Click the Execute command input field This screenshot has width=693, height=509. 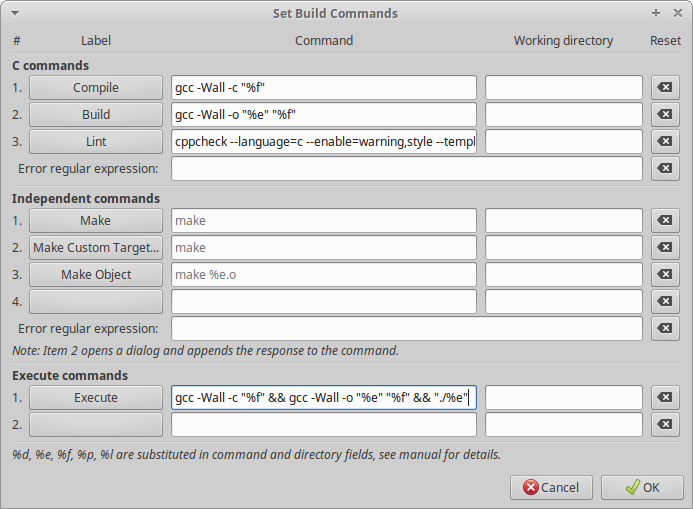click(x=324, y=398)
